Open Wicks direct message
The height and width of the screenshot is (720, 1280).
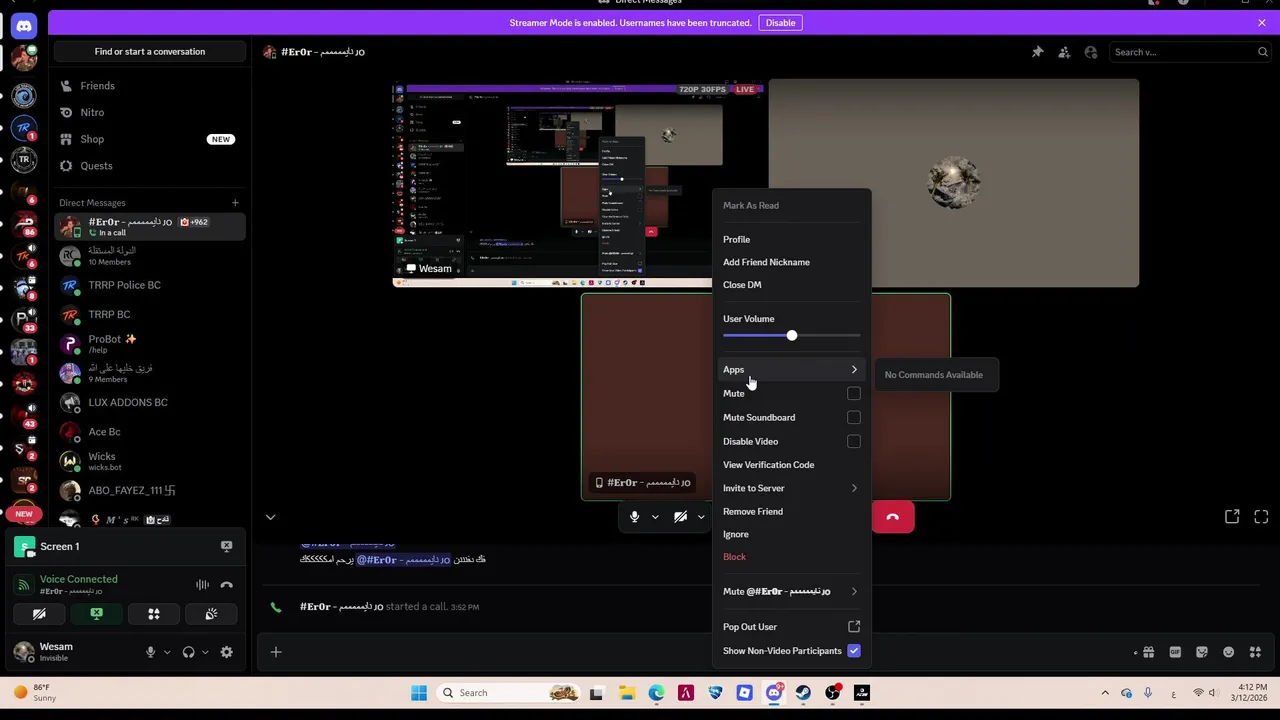150,461
